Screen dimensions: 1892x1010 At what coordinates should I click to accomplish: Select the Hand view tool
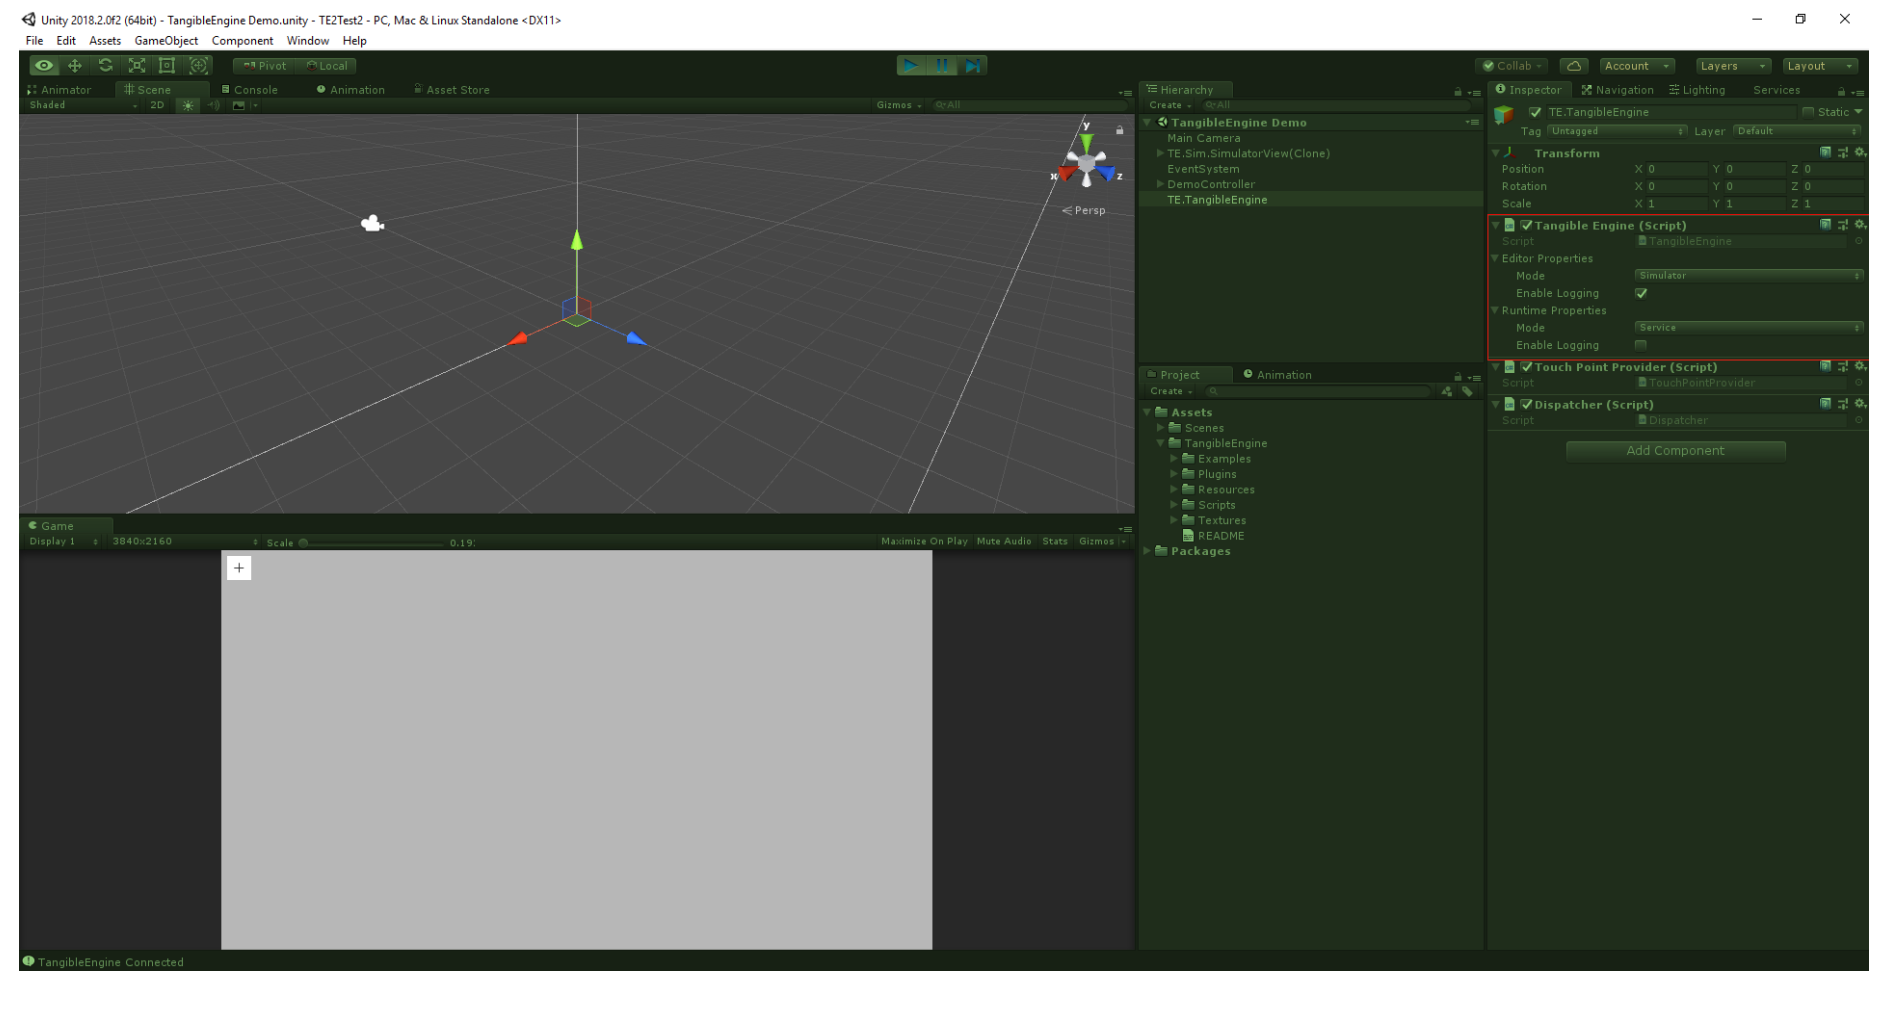coord(44,66)
